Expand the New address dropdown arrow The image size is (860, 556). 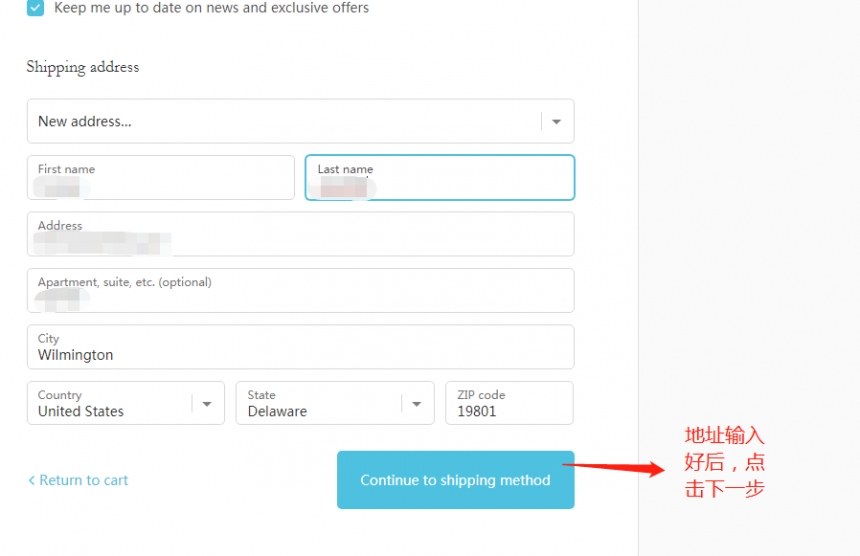(556, 122)
